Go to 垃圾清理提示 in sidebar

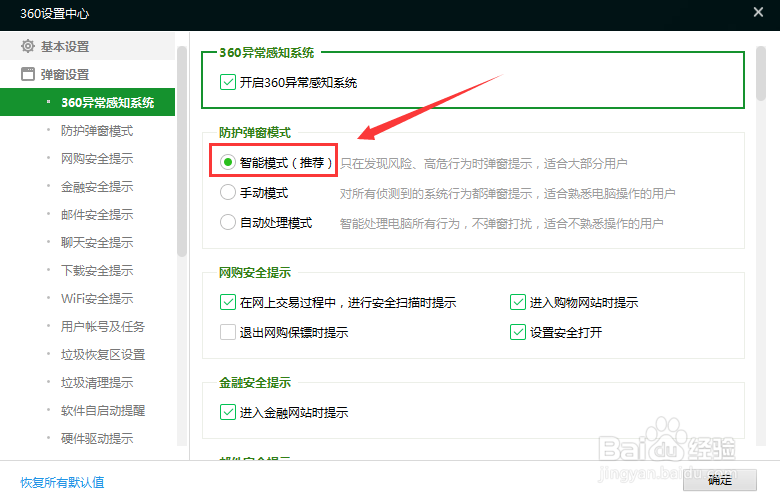[x=97, y=382]
